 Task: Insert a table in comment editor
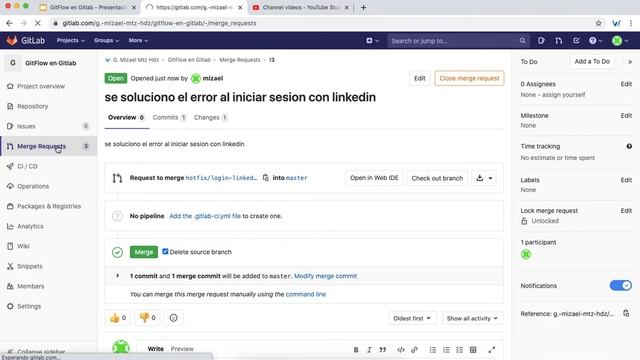473,350
